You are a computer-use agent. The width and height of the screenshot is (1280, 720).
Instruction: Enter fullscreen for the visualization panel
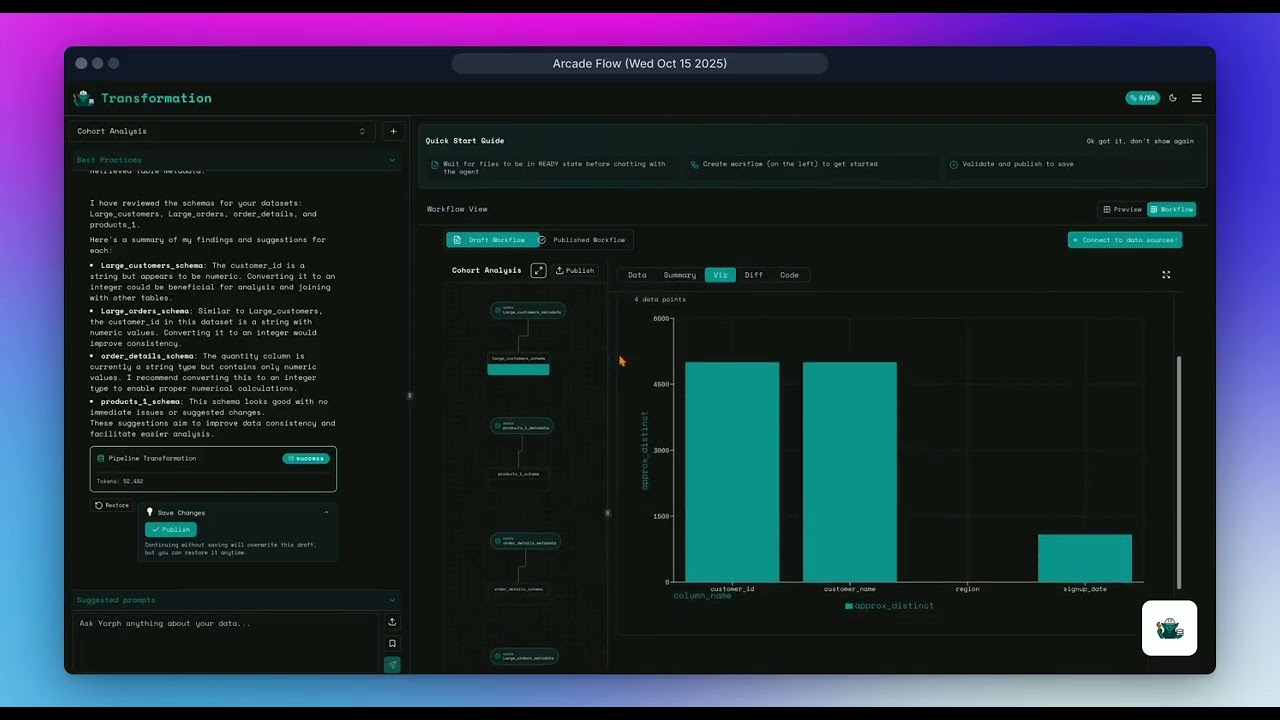pyautogui.click(x=1166, y=274)
